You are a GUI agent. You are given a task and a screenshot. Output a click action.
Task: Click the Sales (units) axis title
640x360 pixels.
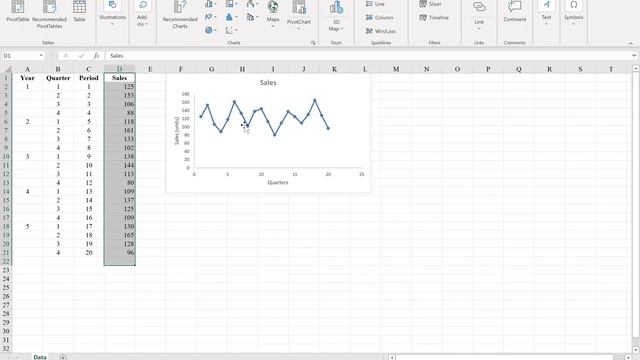(x=177, y=131)
